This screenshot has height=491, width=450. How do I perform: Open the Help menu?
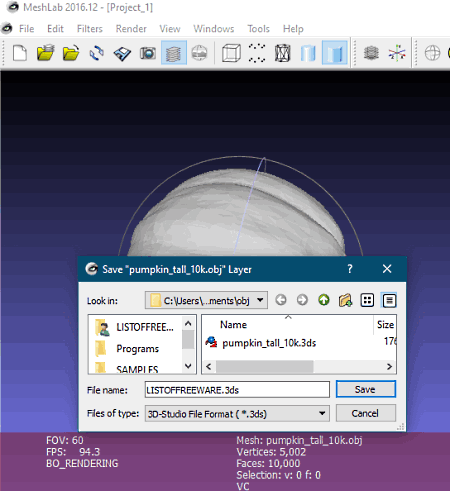point(293,29)
